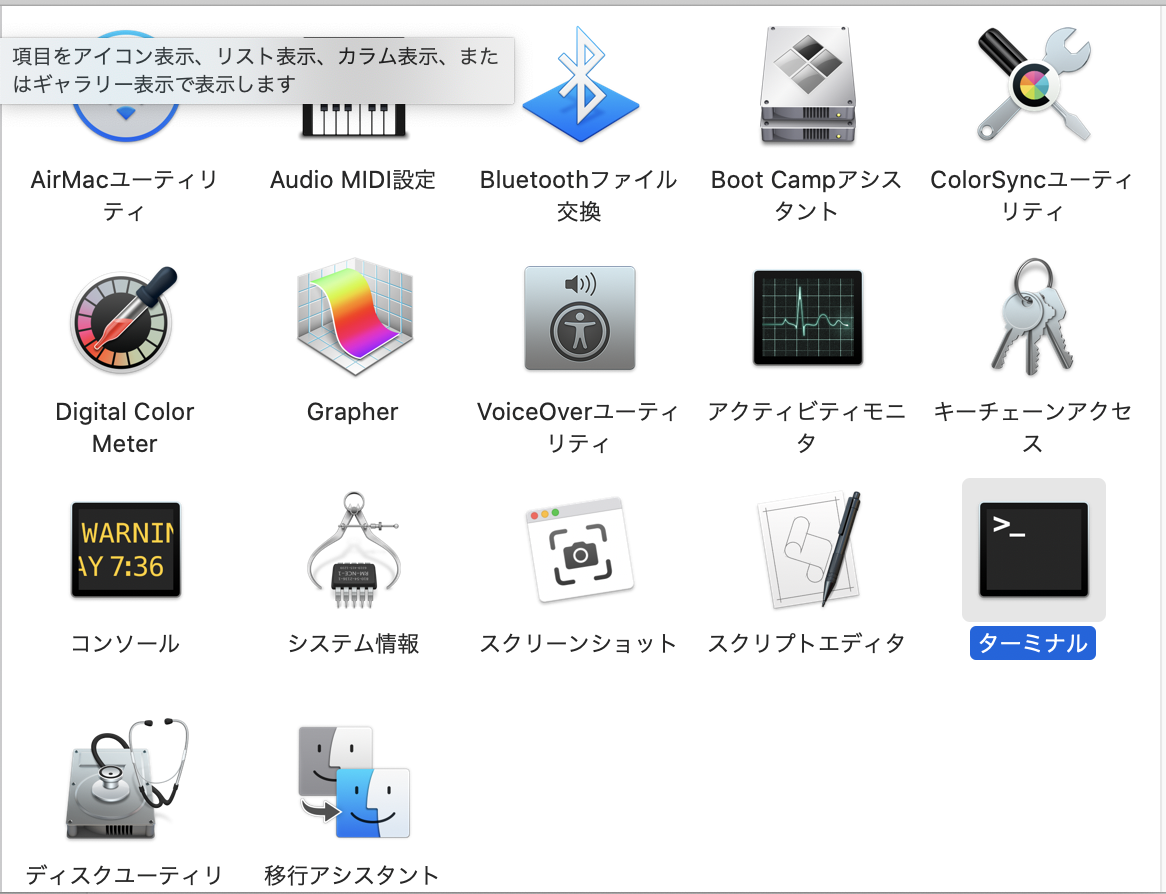Select the スクリプトエディタ app icon
Viewport: 1166px width, 894px height.
(x=809, y=550)
